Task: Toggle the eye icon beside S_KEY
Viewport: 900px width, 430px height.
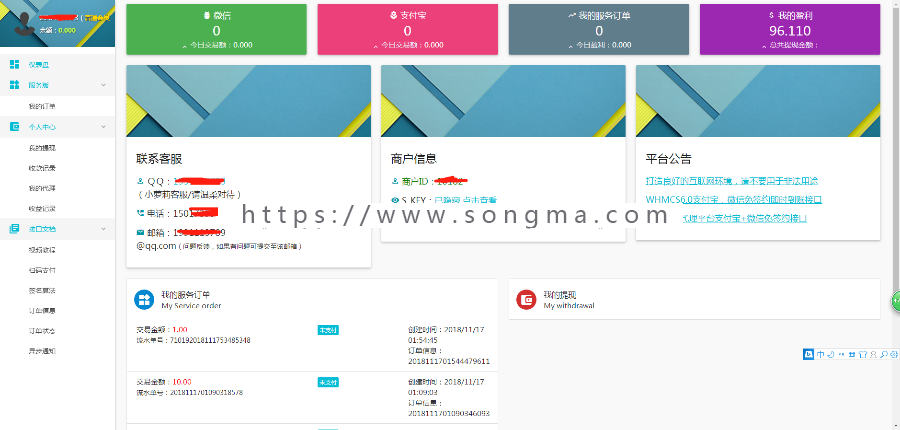Action: pyautogui.click(x=394, y=200)
